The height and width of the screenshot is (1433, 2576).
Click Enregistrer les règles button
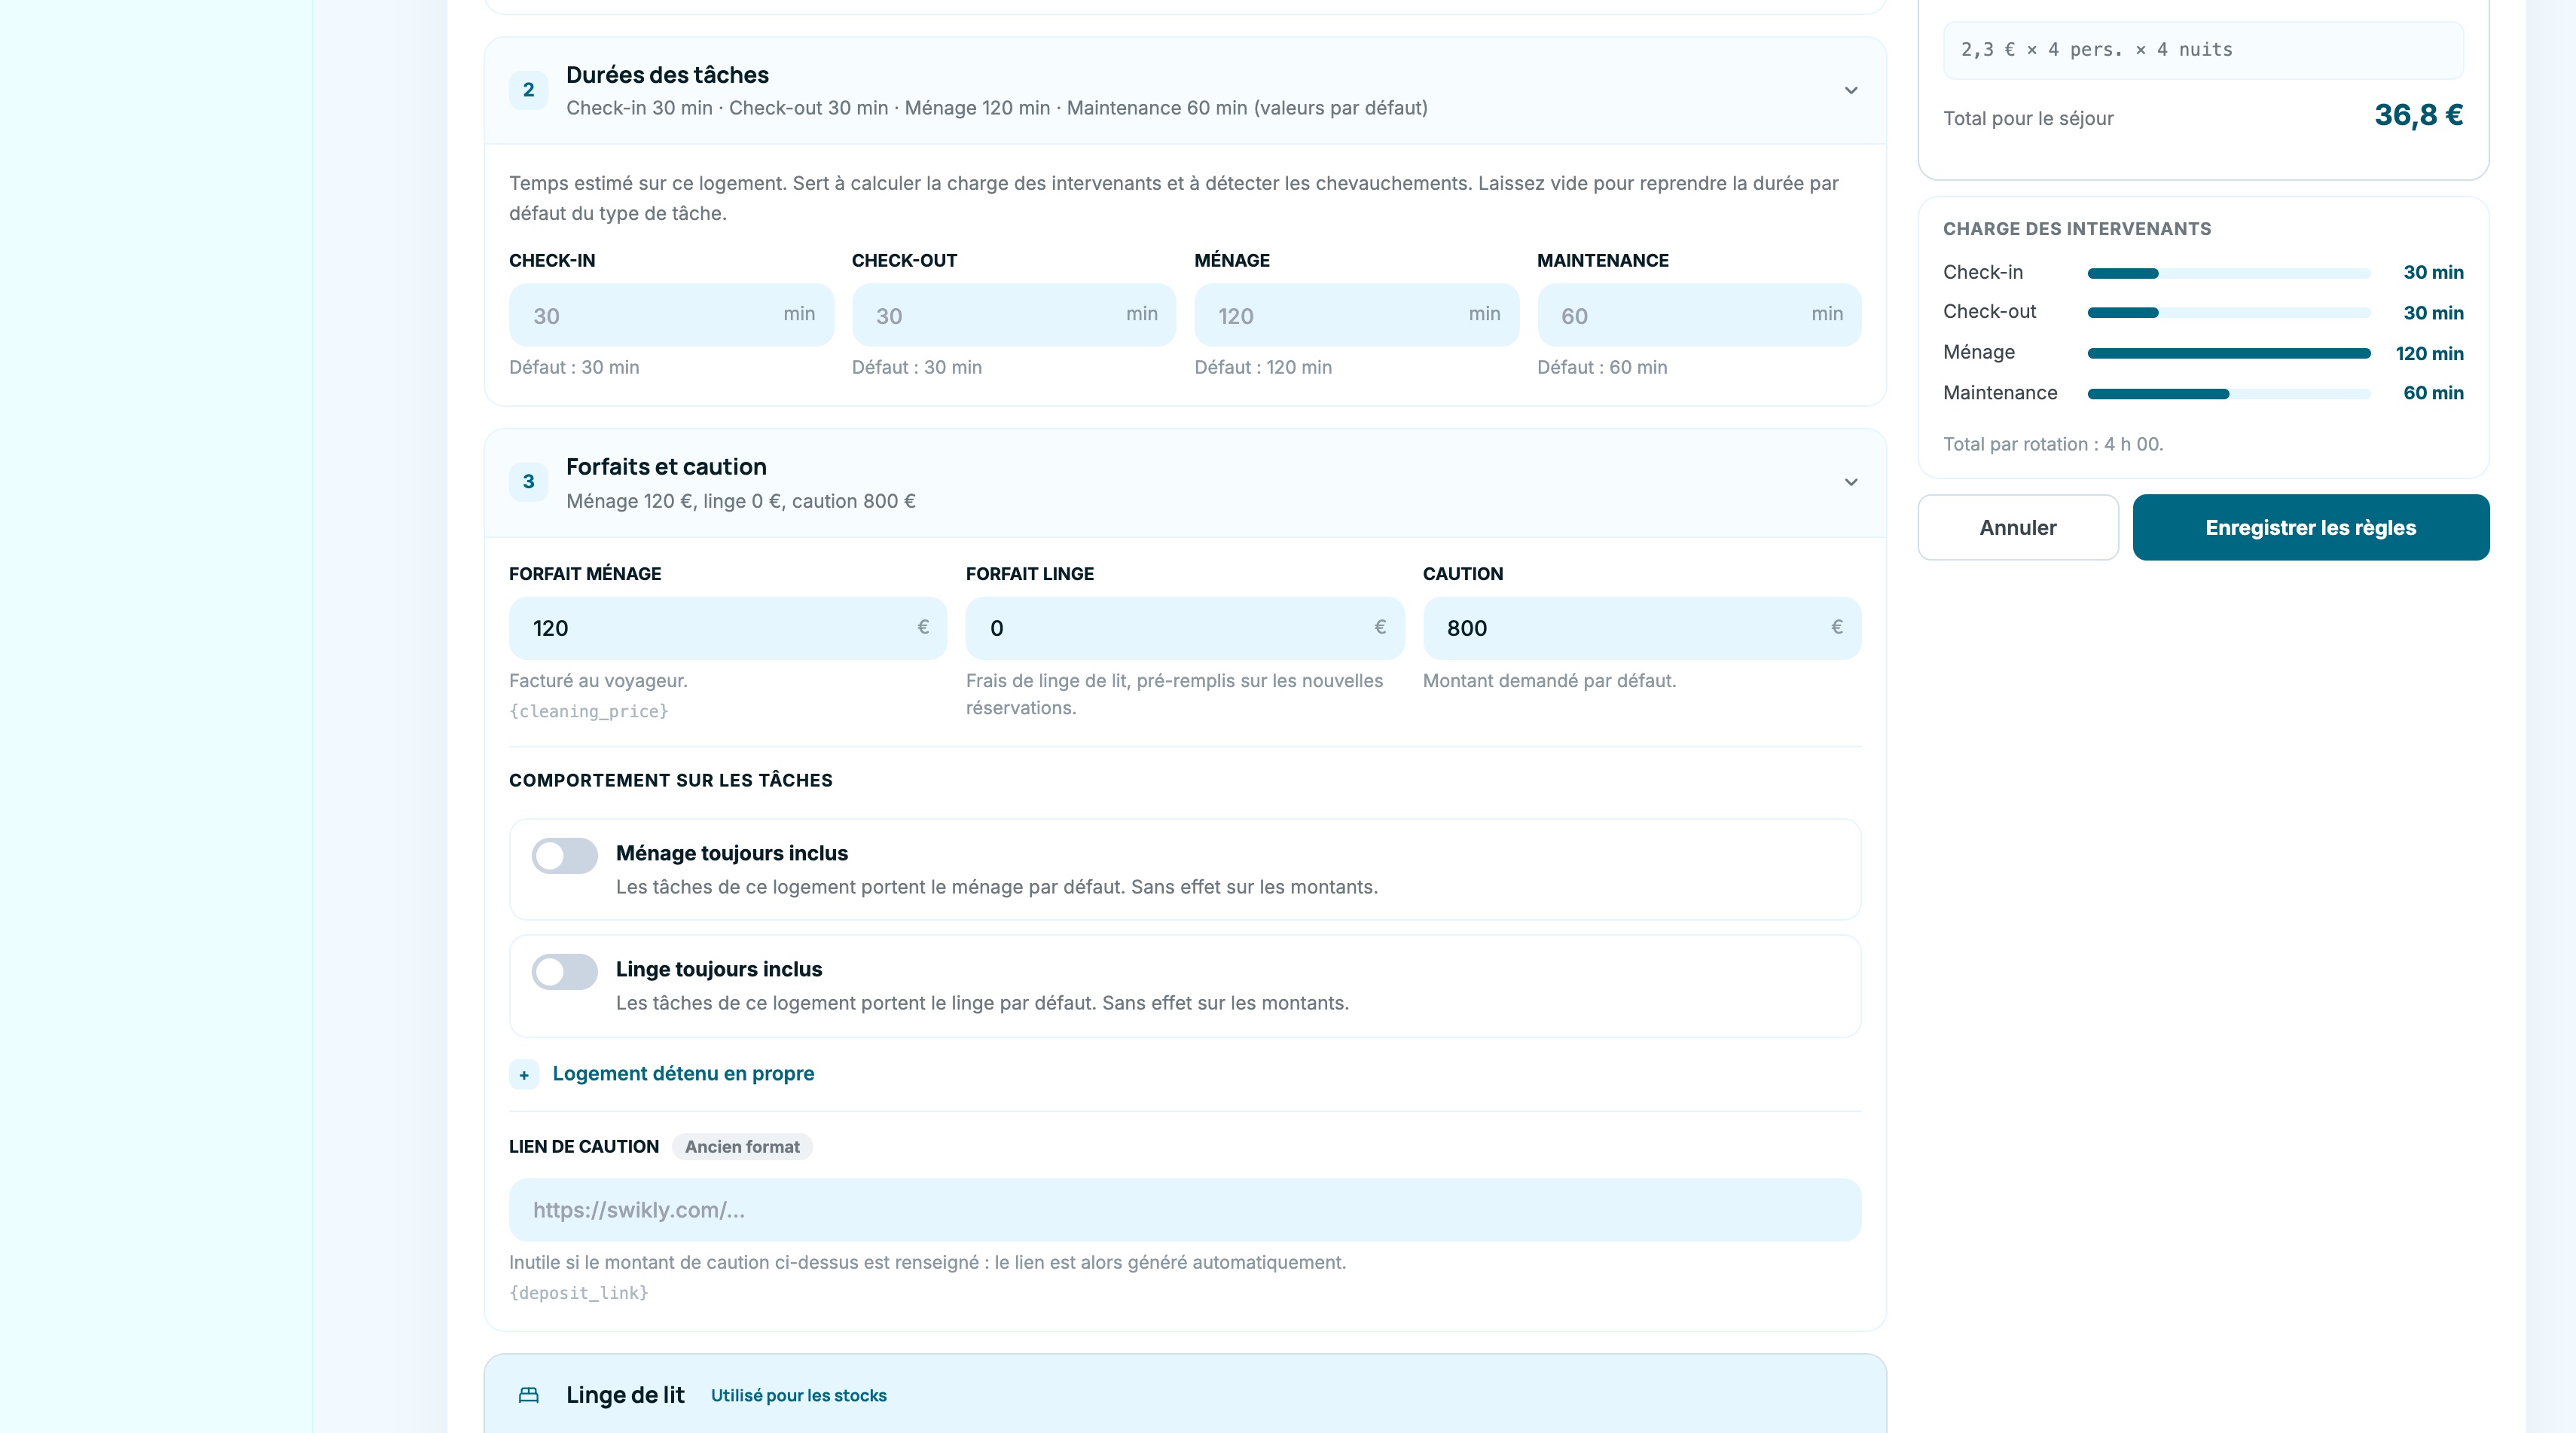pyautogui.click(x=2310, y=527)
